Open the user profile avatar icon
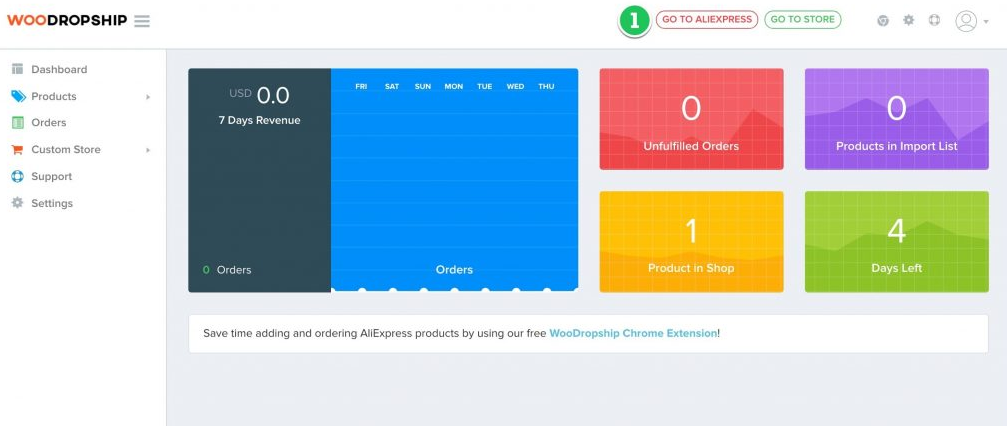 point(966,21)
